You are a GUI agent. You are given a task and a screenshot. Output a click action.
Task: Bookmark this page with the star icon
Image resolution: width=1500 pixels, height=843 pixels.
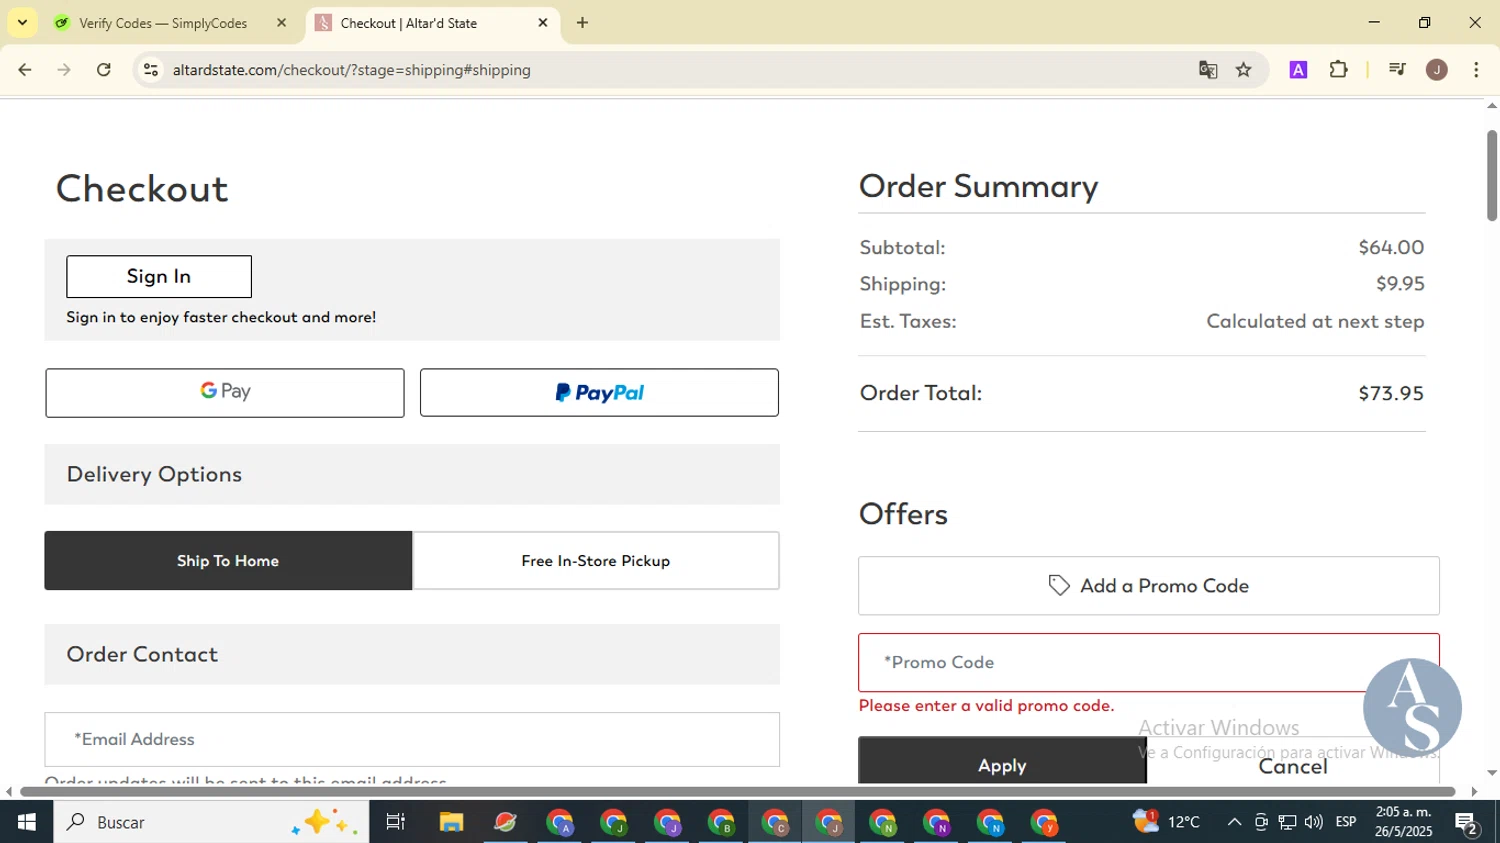1244,70
